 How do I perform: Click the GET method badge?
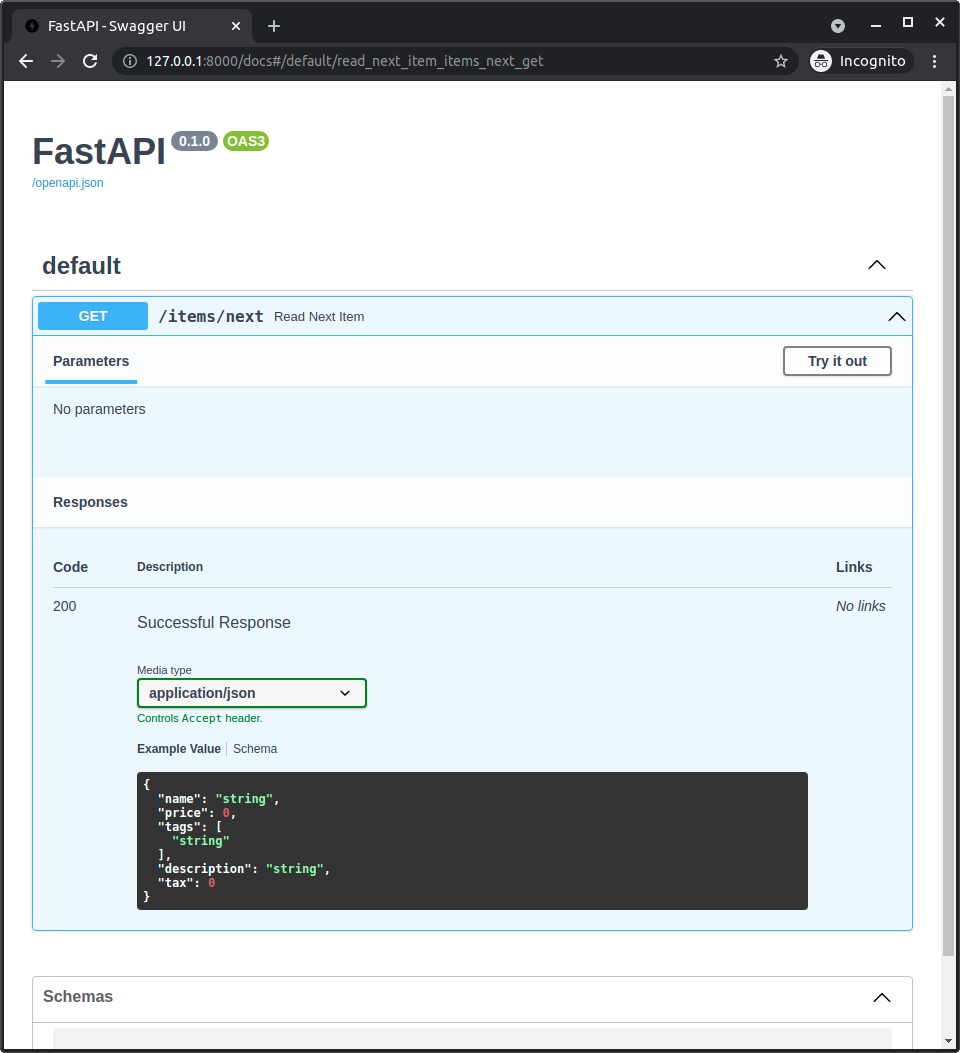pyautogui.click(x=93, y=316)
